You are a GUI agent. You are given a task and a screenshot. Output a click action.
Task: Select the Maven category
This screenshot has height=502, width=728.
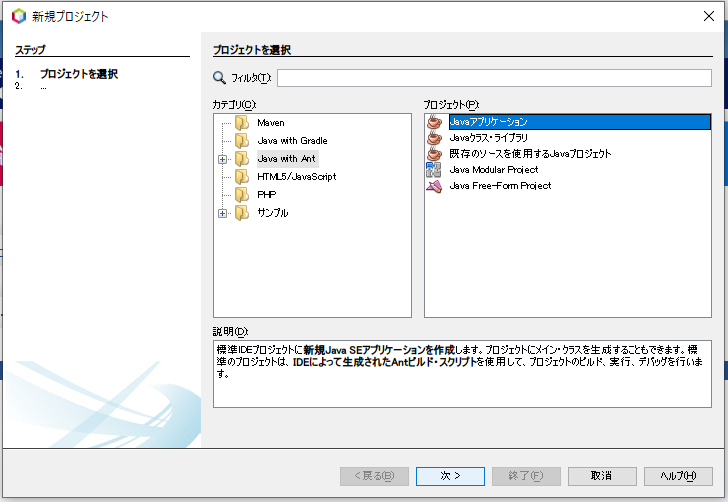tap(271, 123)
